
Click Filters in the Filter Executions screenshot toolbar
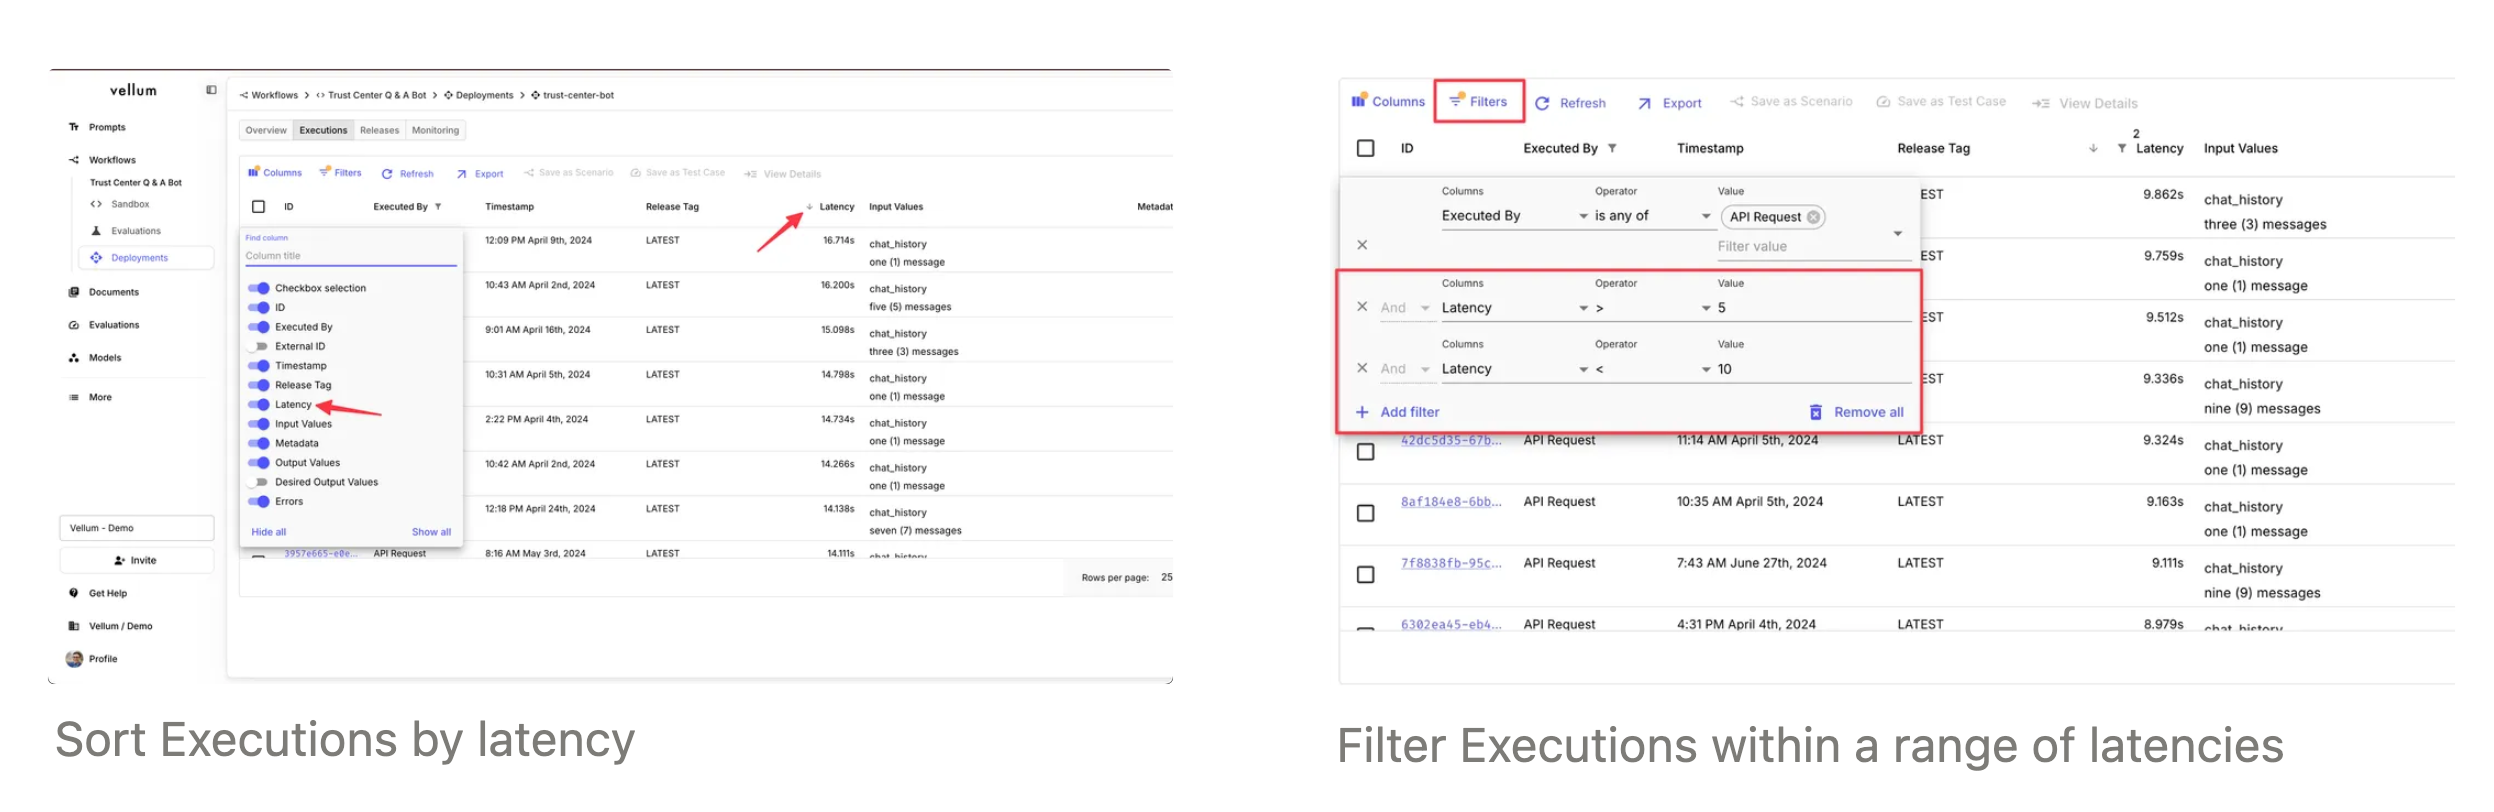[x=1478, y=101]
